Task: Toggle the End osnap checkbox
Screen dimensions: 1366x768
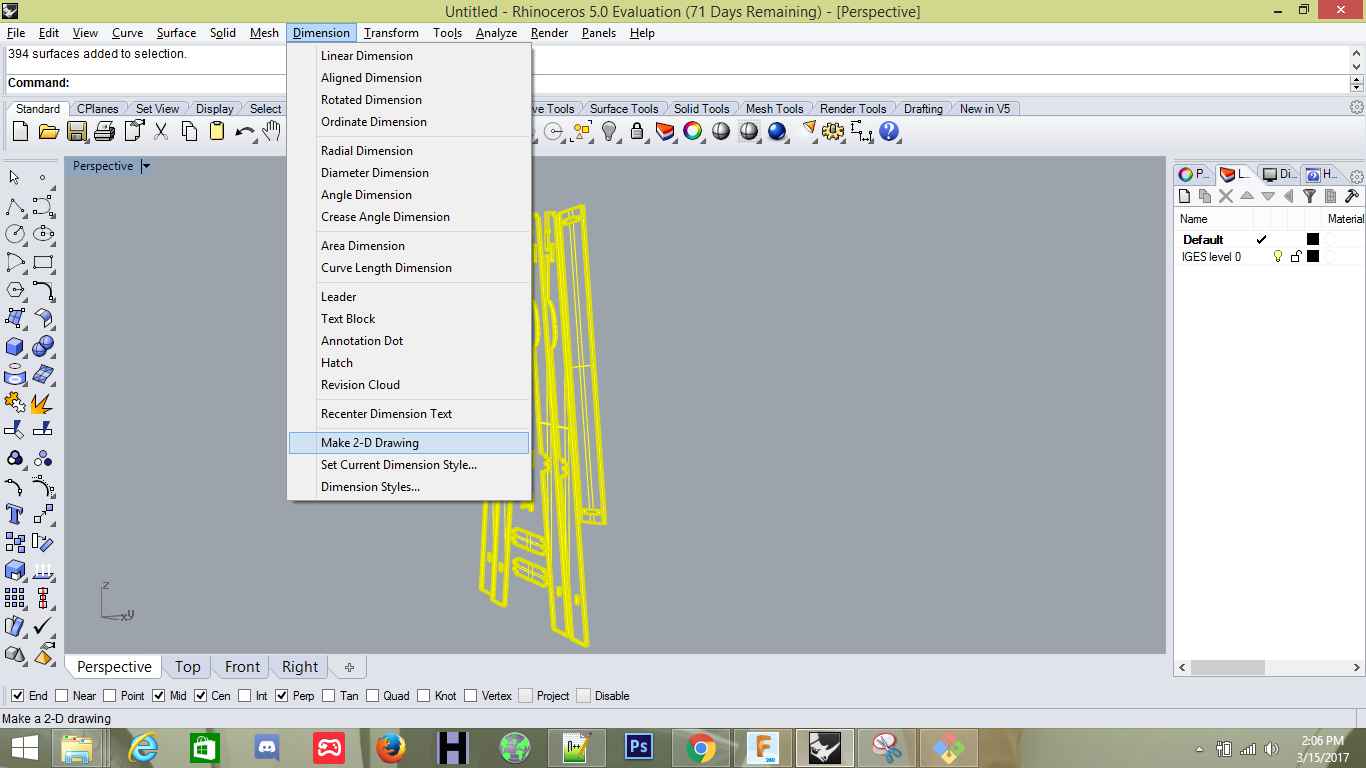Action: [17, 696]
